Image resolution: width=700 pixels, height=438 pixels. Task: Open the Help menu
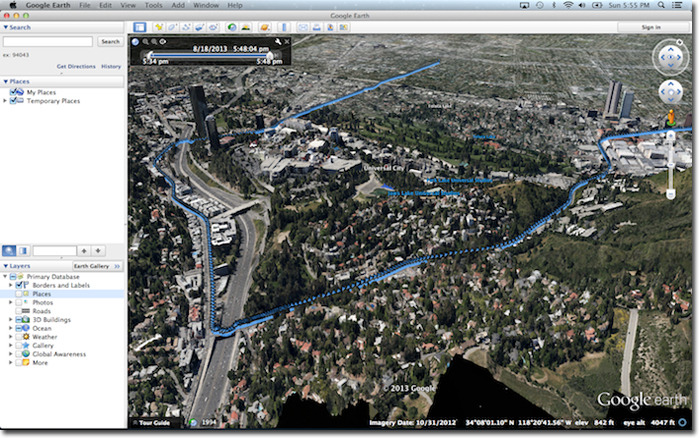(x=235, y=5)
